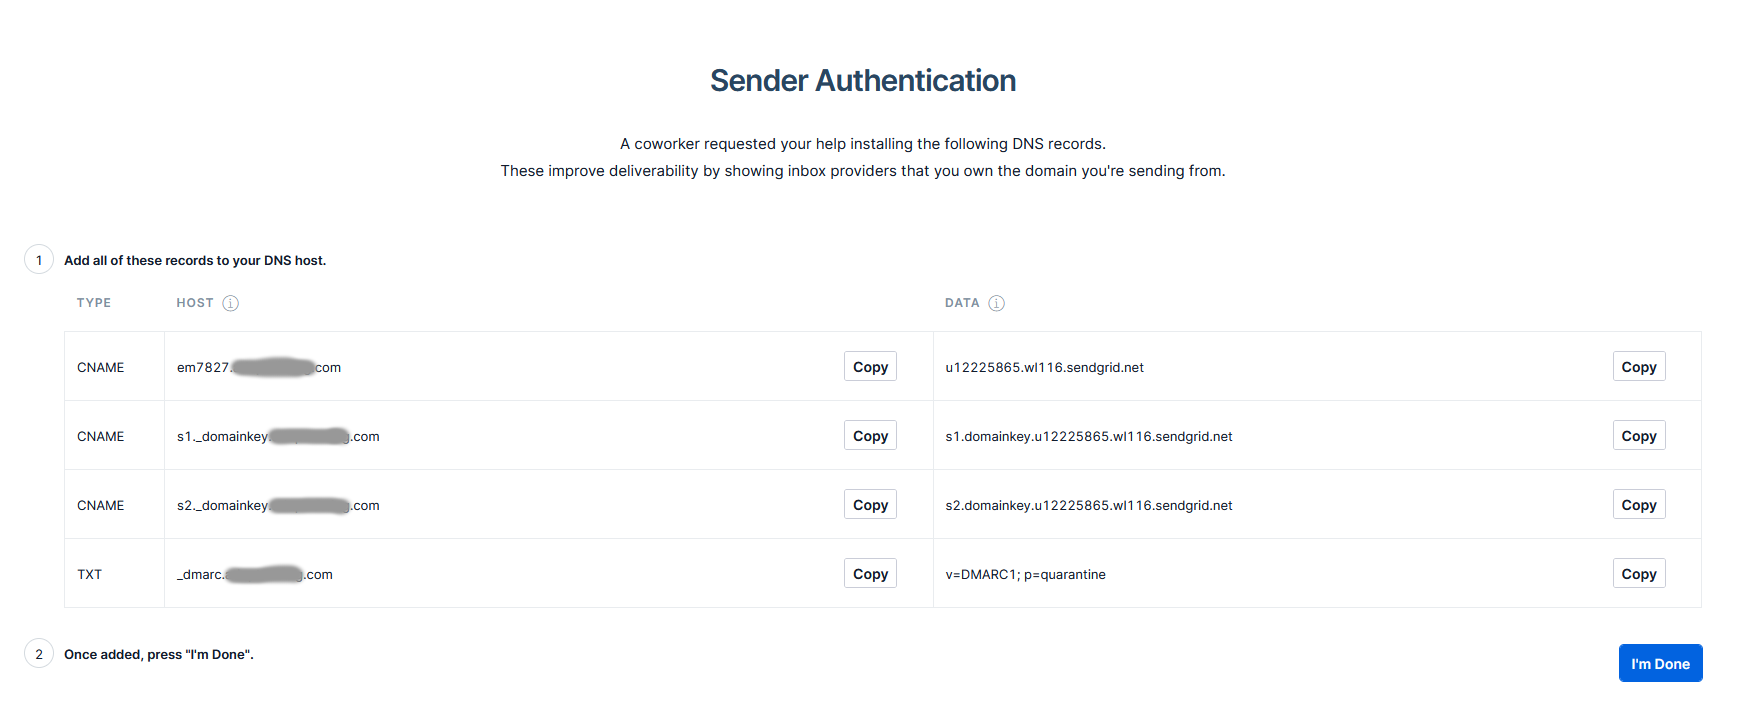This screenshot has width=1751, height=710.
Task: Copy the u12225865.wl116.sendgrid.net data value
Action: (1638, 367)
